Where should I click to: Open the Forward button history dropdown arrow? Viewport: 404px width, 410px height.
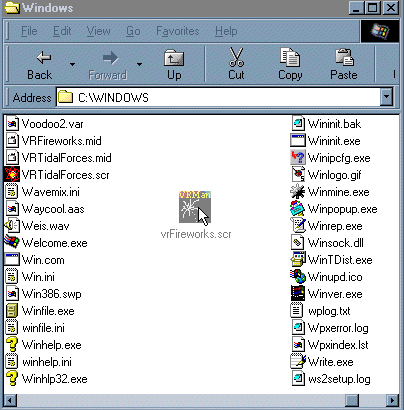pos(139,64)
